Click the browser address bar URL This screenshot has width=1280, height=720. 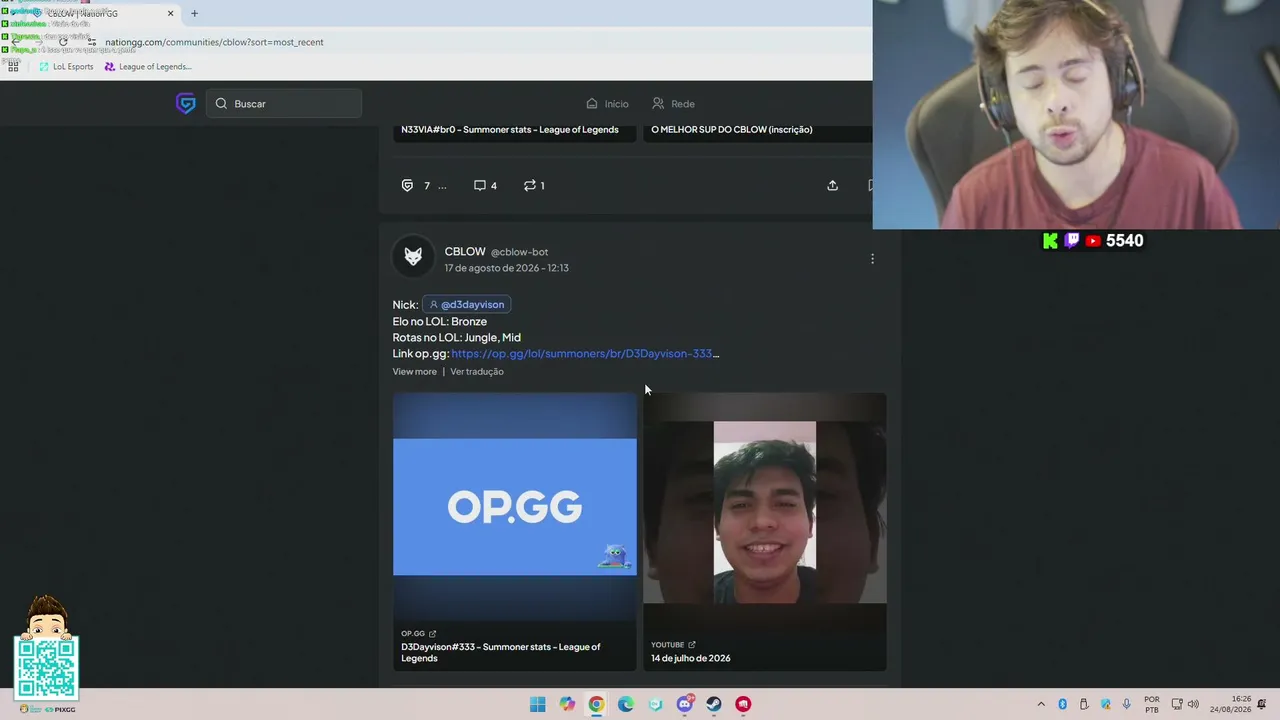tap(214, 42)
